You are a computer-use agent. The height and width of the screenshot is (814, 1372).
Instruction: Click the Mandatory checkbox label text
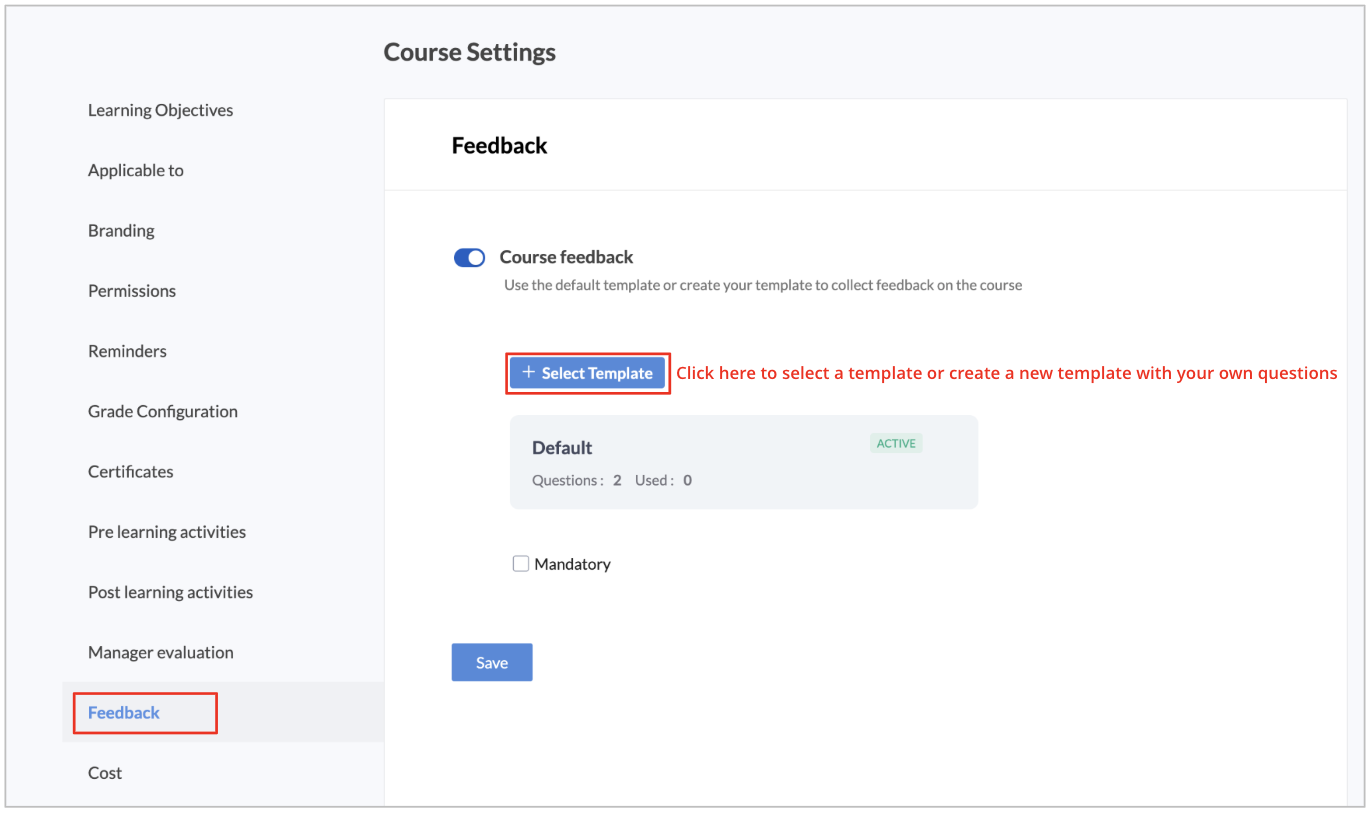[x=572, y=564]
